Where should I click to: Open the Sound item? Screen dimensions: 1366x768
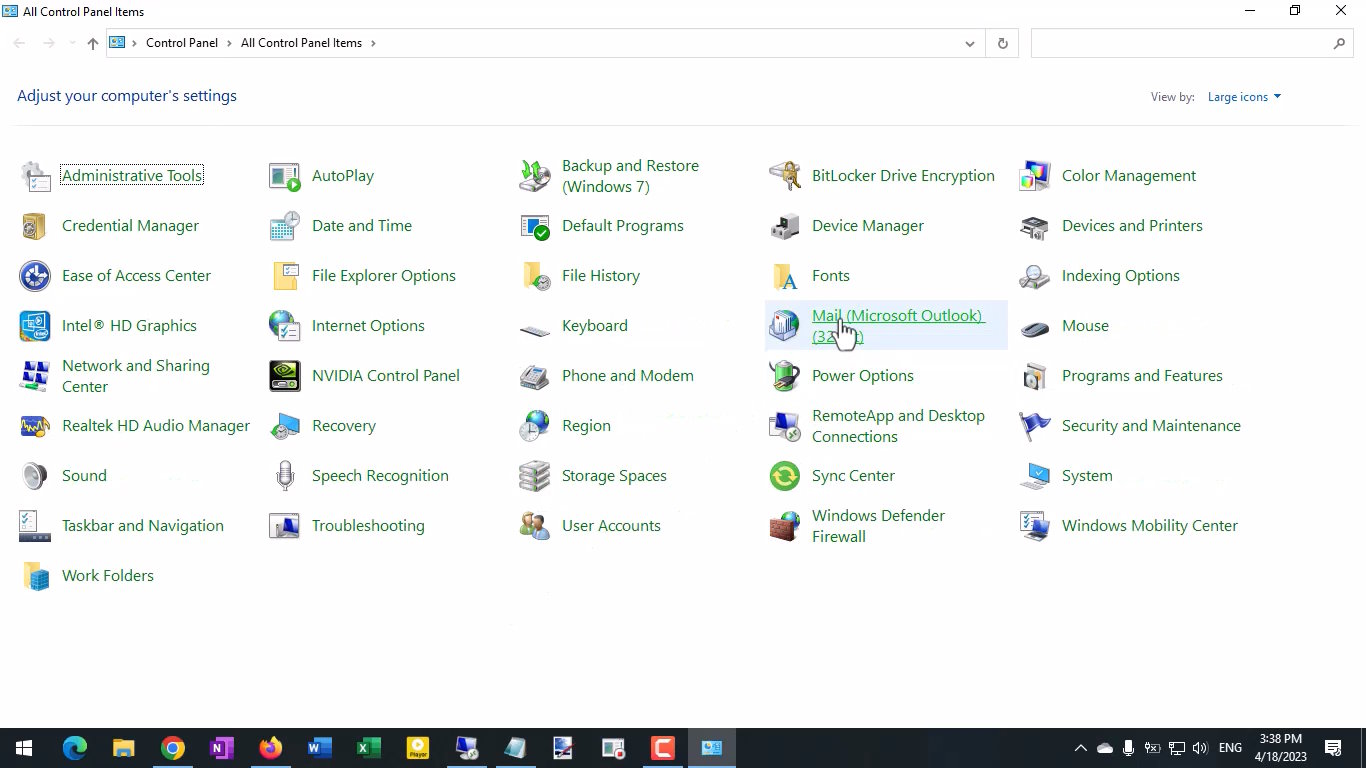[x=63, y=476]
